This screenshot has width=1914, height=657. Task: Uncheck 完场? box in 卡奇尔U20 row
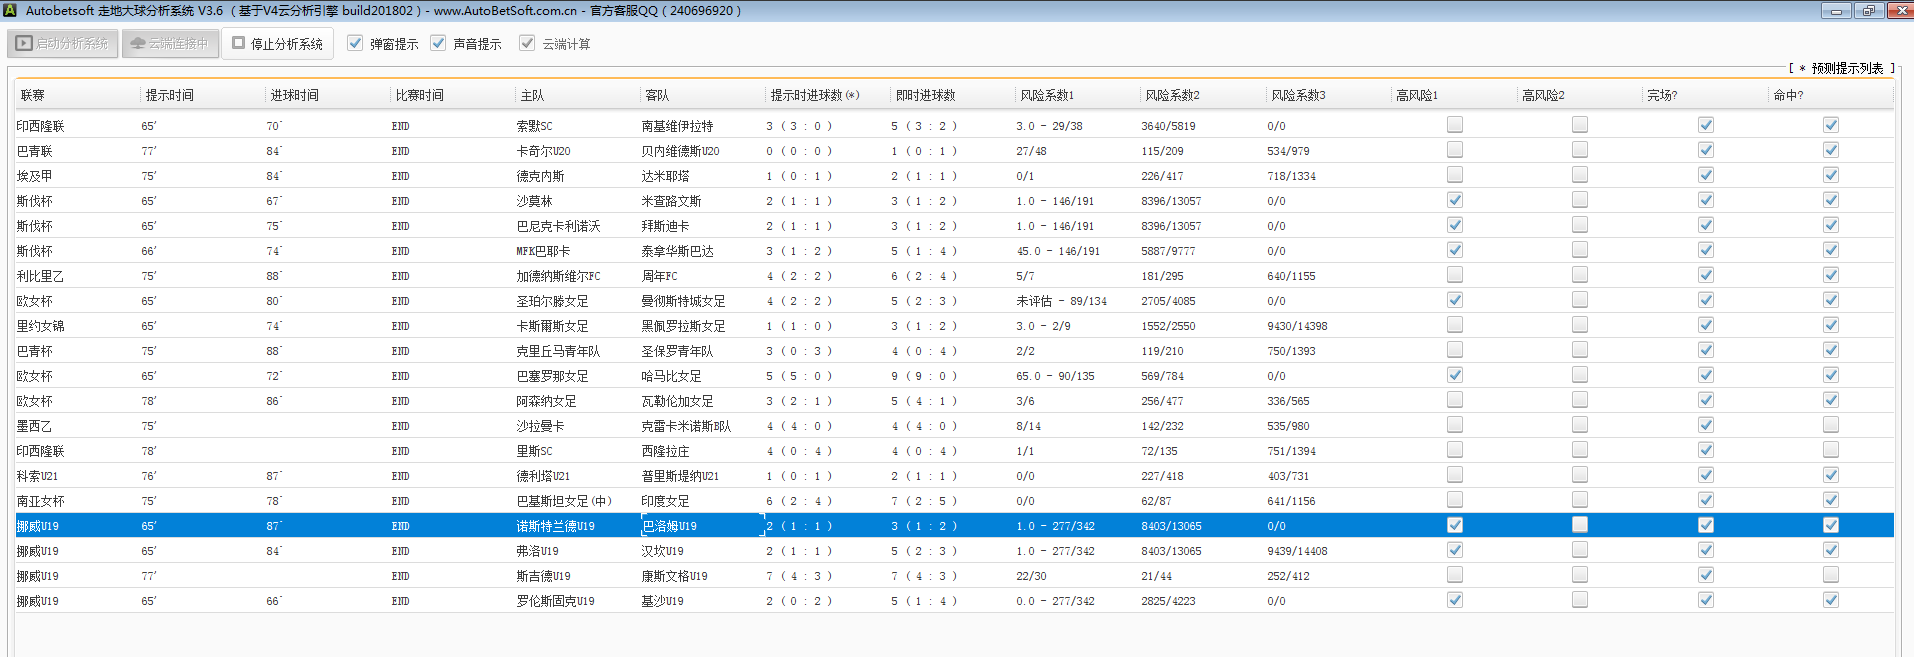point(1706,150)
